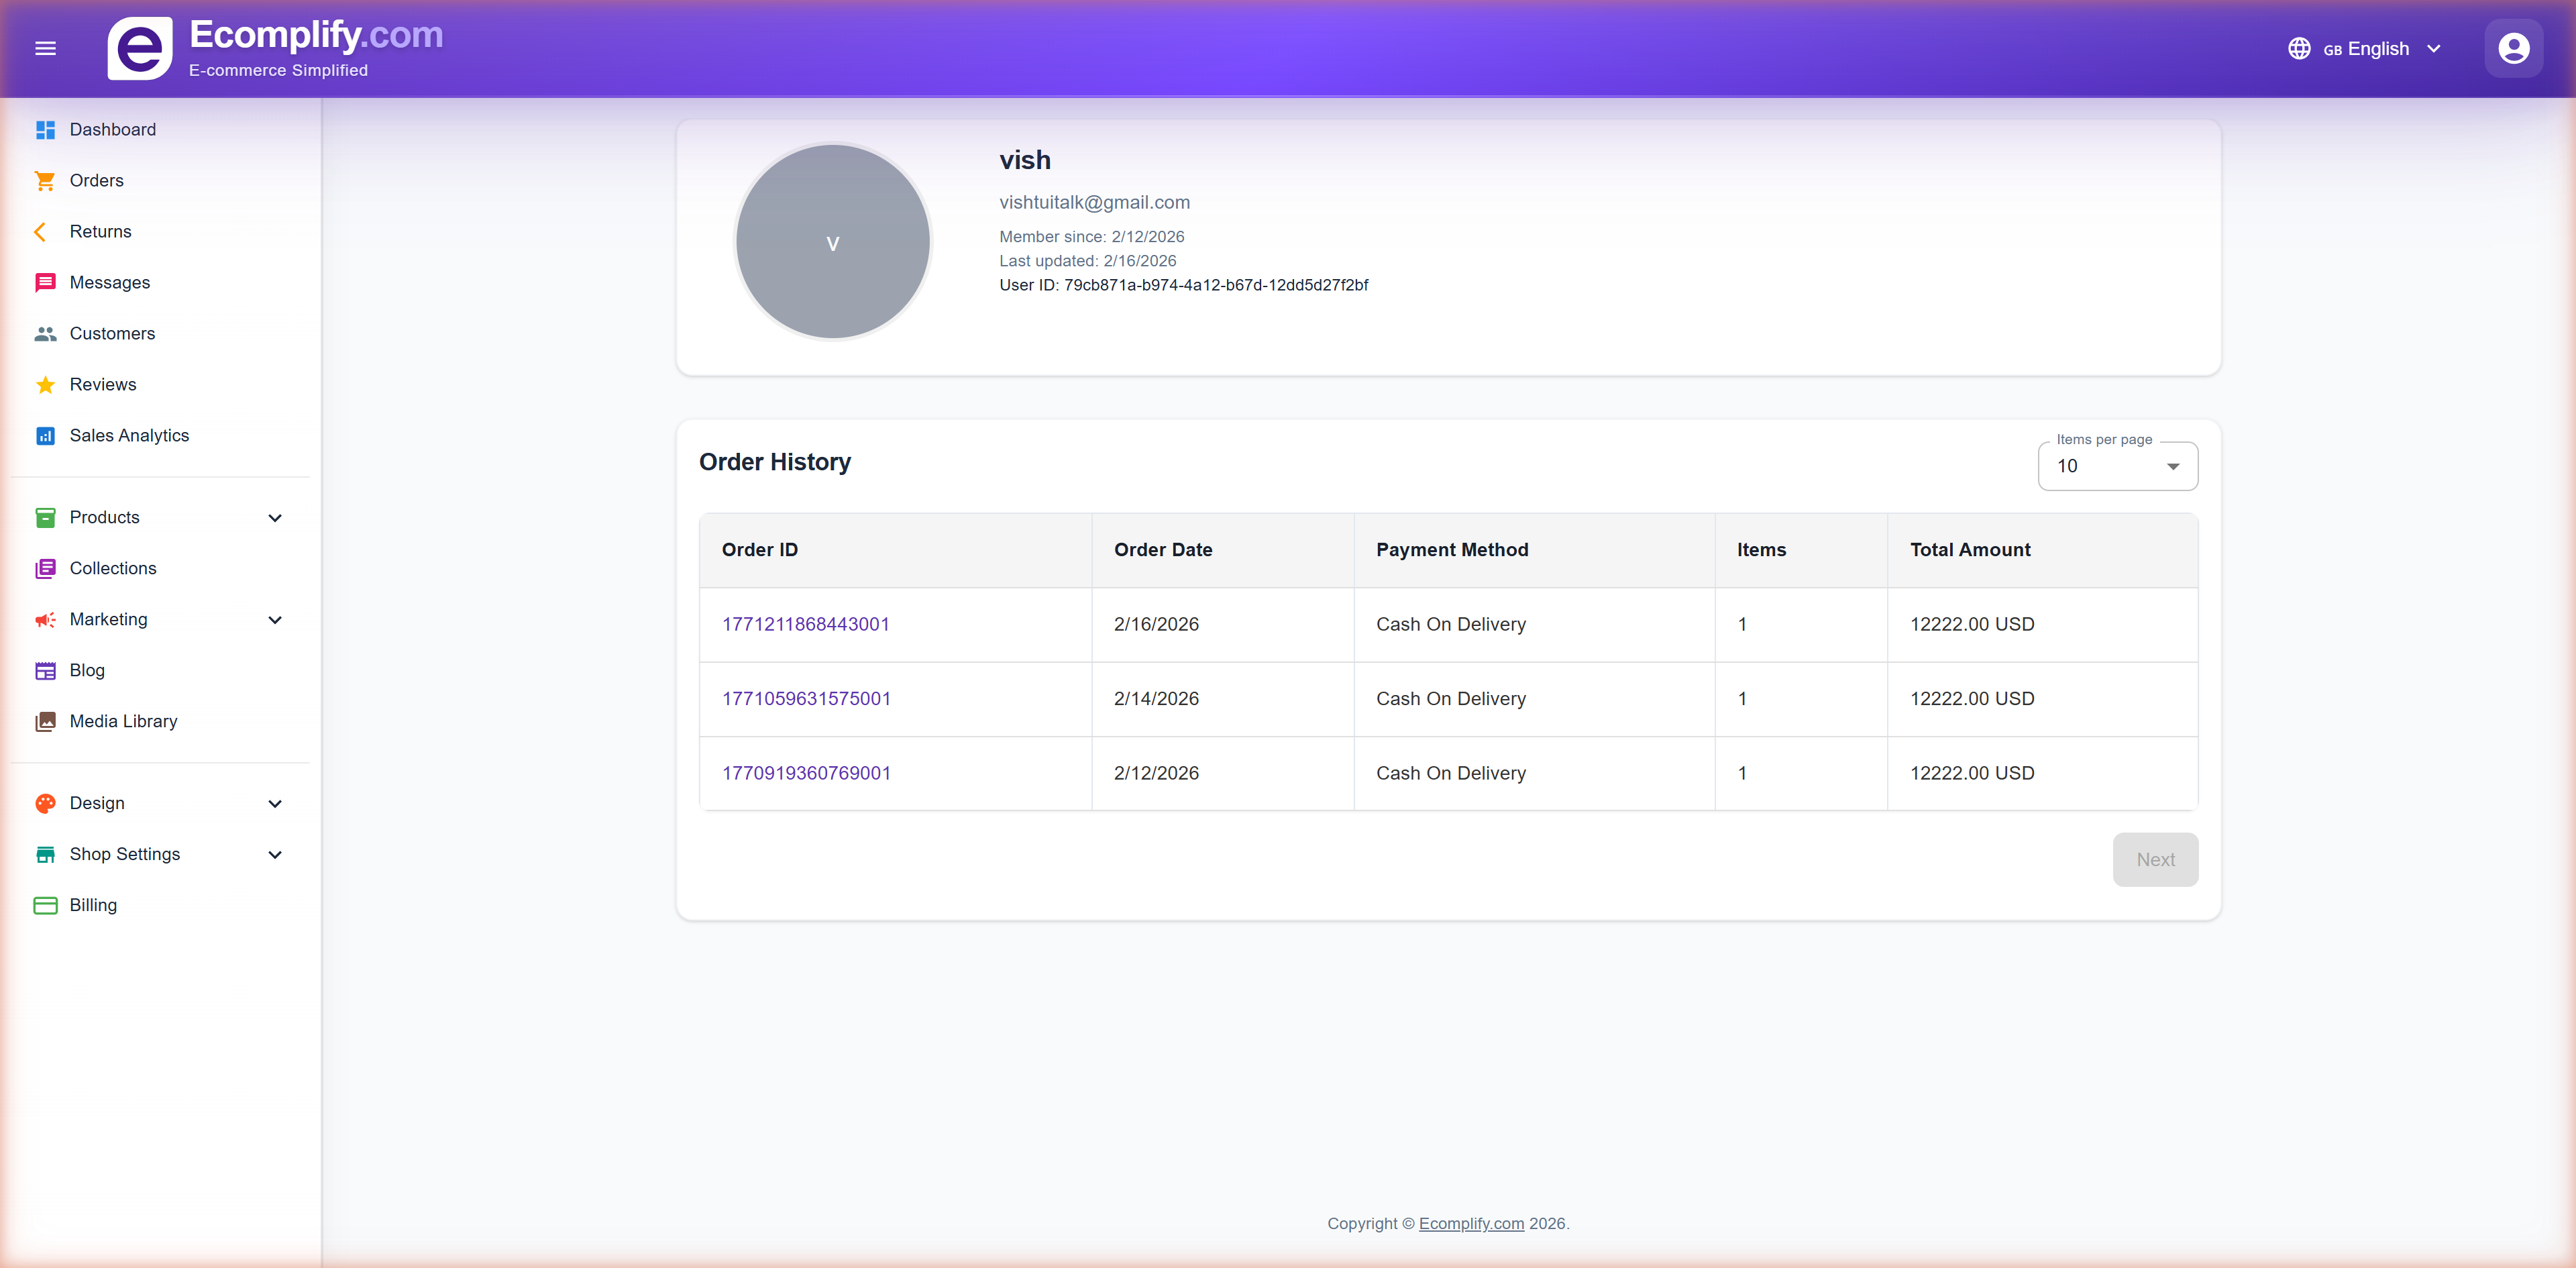This screenshot has width=2576, height=1268.
Task: Open the Sales Analytics chart icon
Action: coord(45,436)
